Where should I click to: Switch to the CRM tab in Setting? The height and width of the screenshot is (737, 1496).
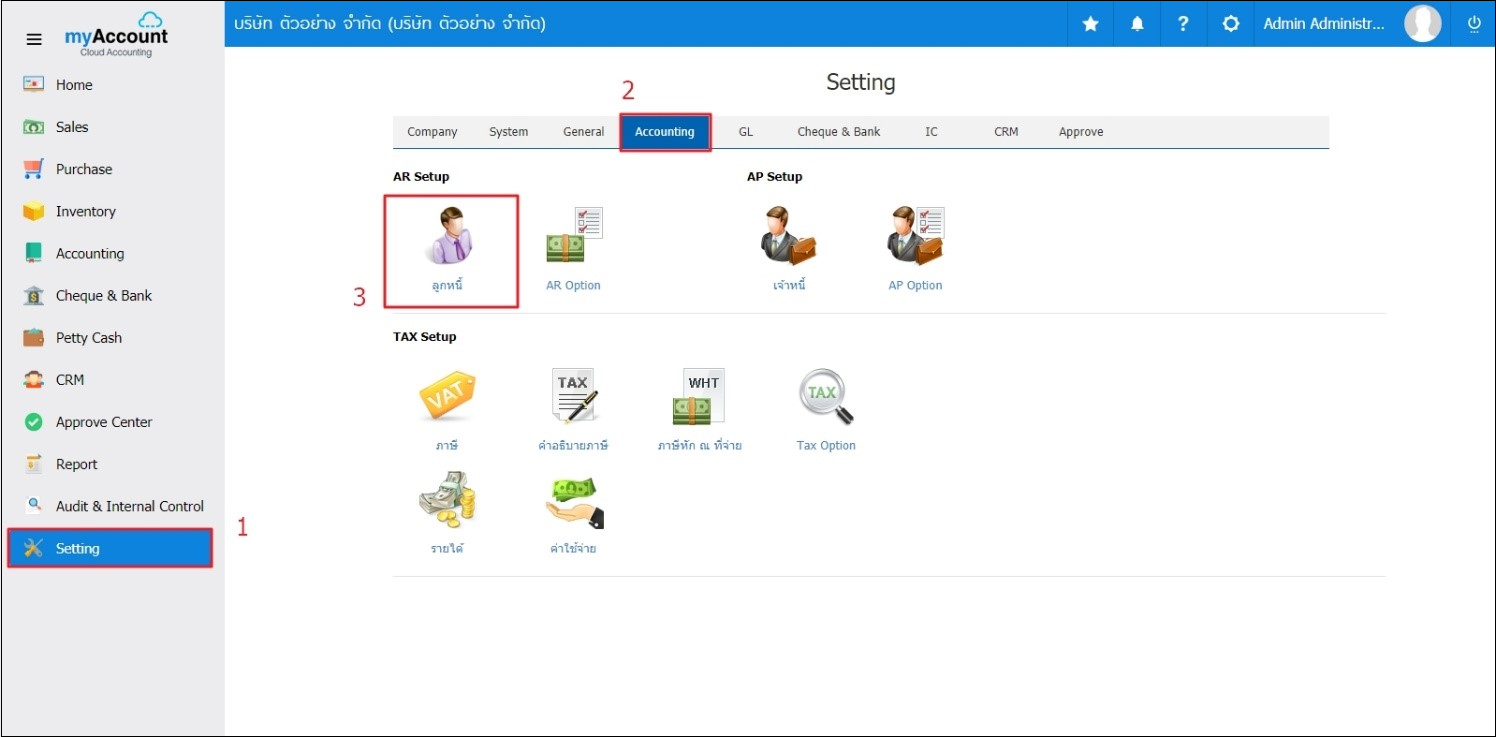(1006, 132)
